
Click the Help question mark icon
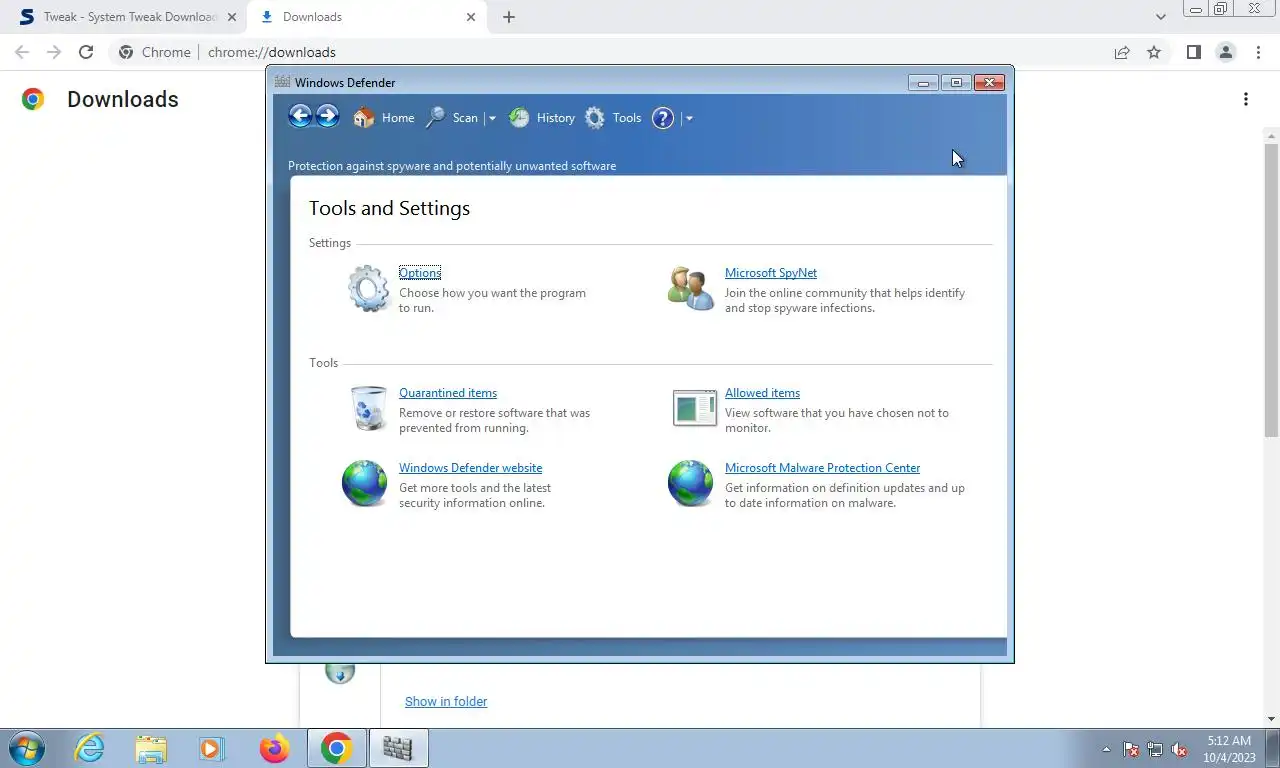[663, 118]
